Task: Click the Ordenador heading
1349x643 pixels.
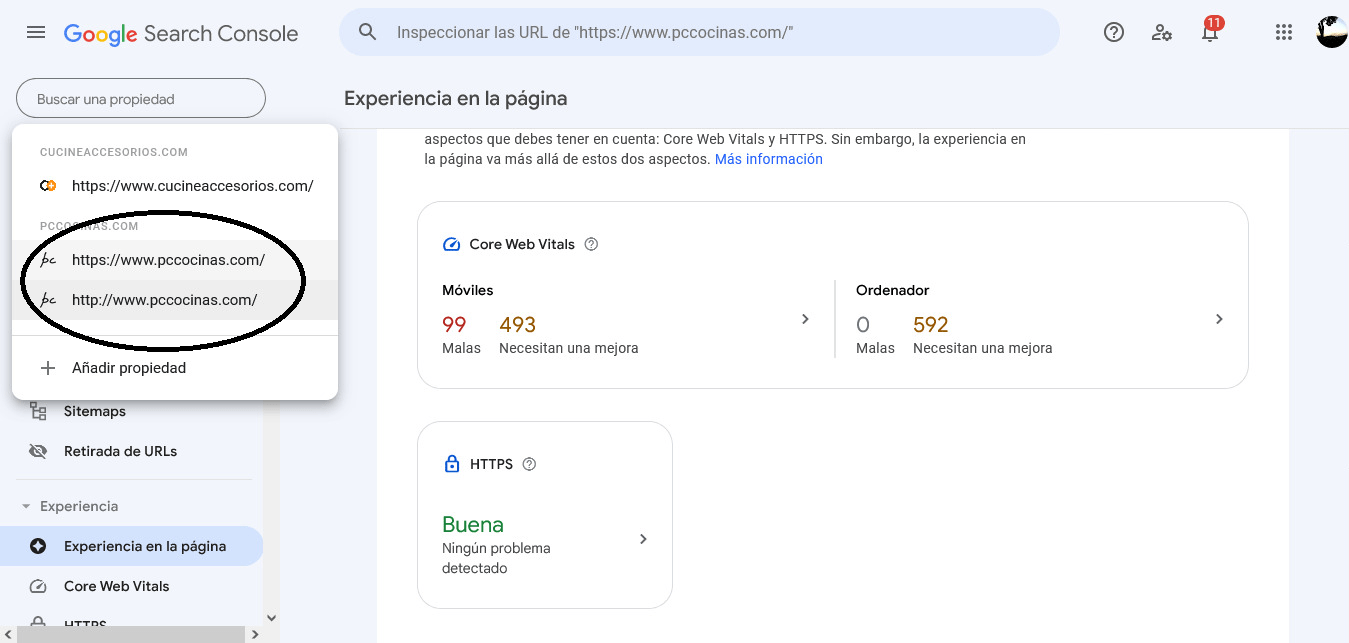Action: (893, 290)
